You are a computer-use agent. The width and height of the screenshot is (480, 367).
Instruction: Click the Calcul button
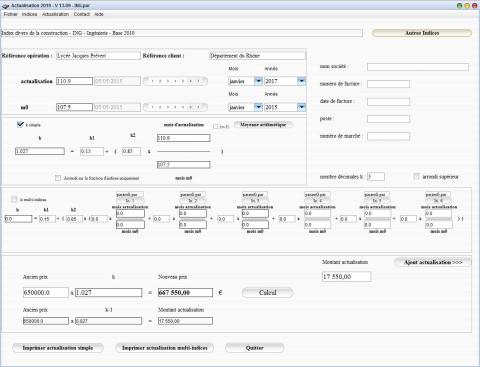click(x=268, y=293)
